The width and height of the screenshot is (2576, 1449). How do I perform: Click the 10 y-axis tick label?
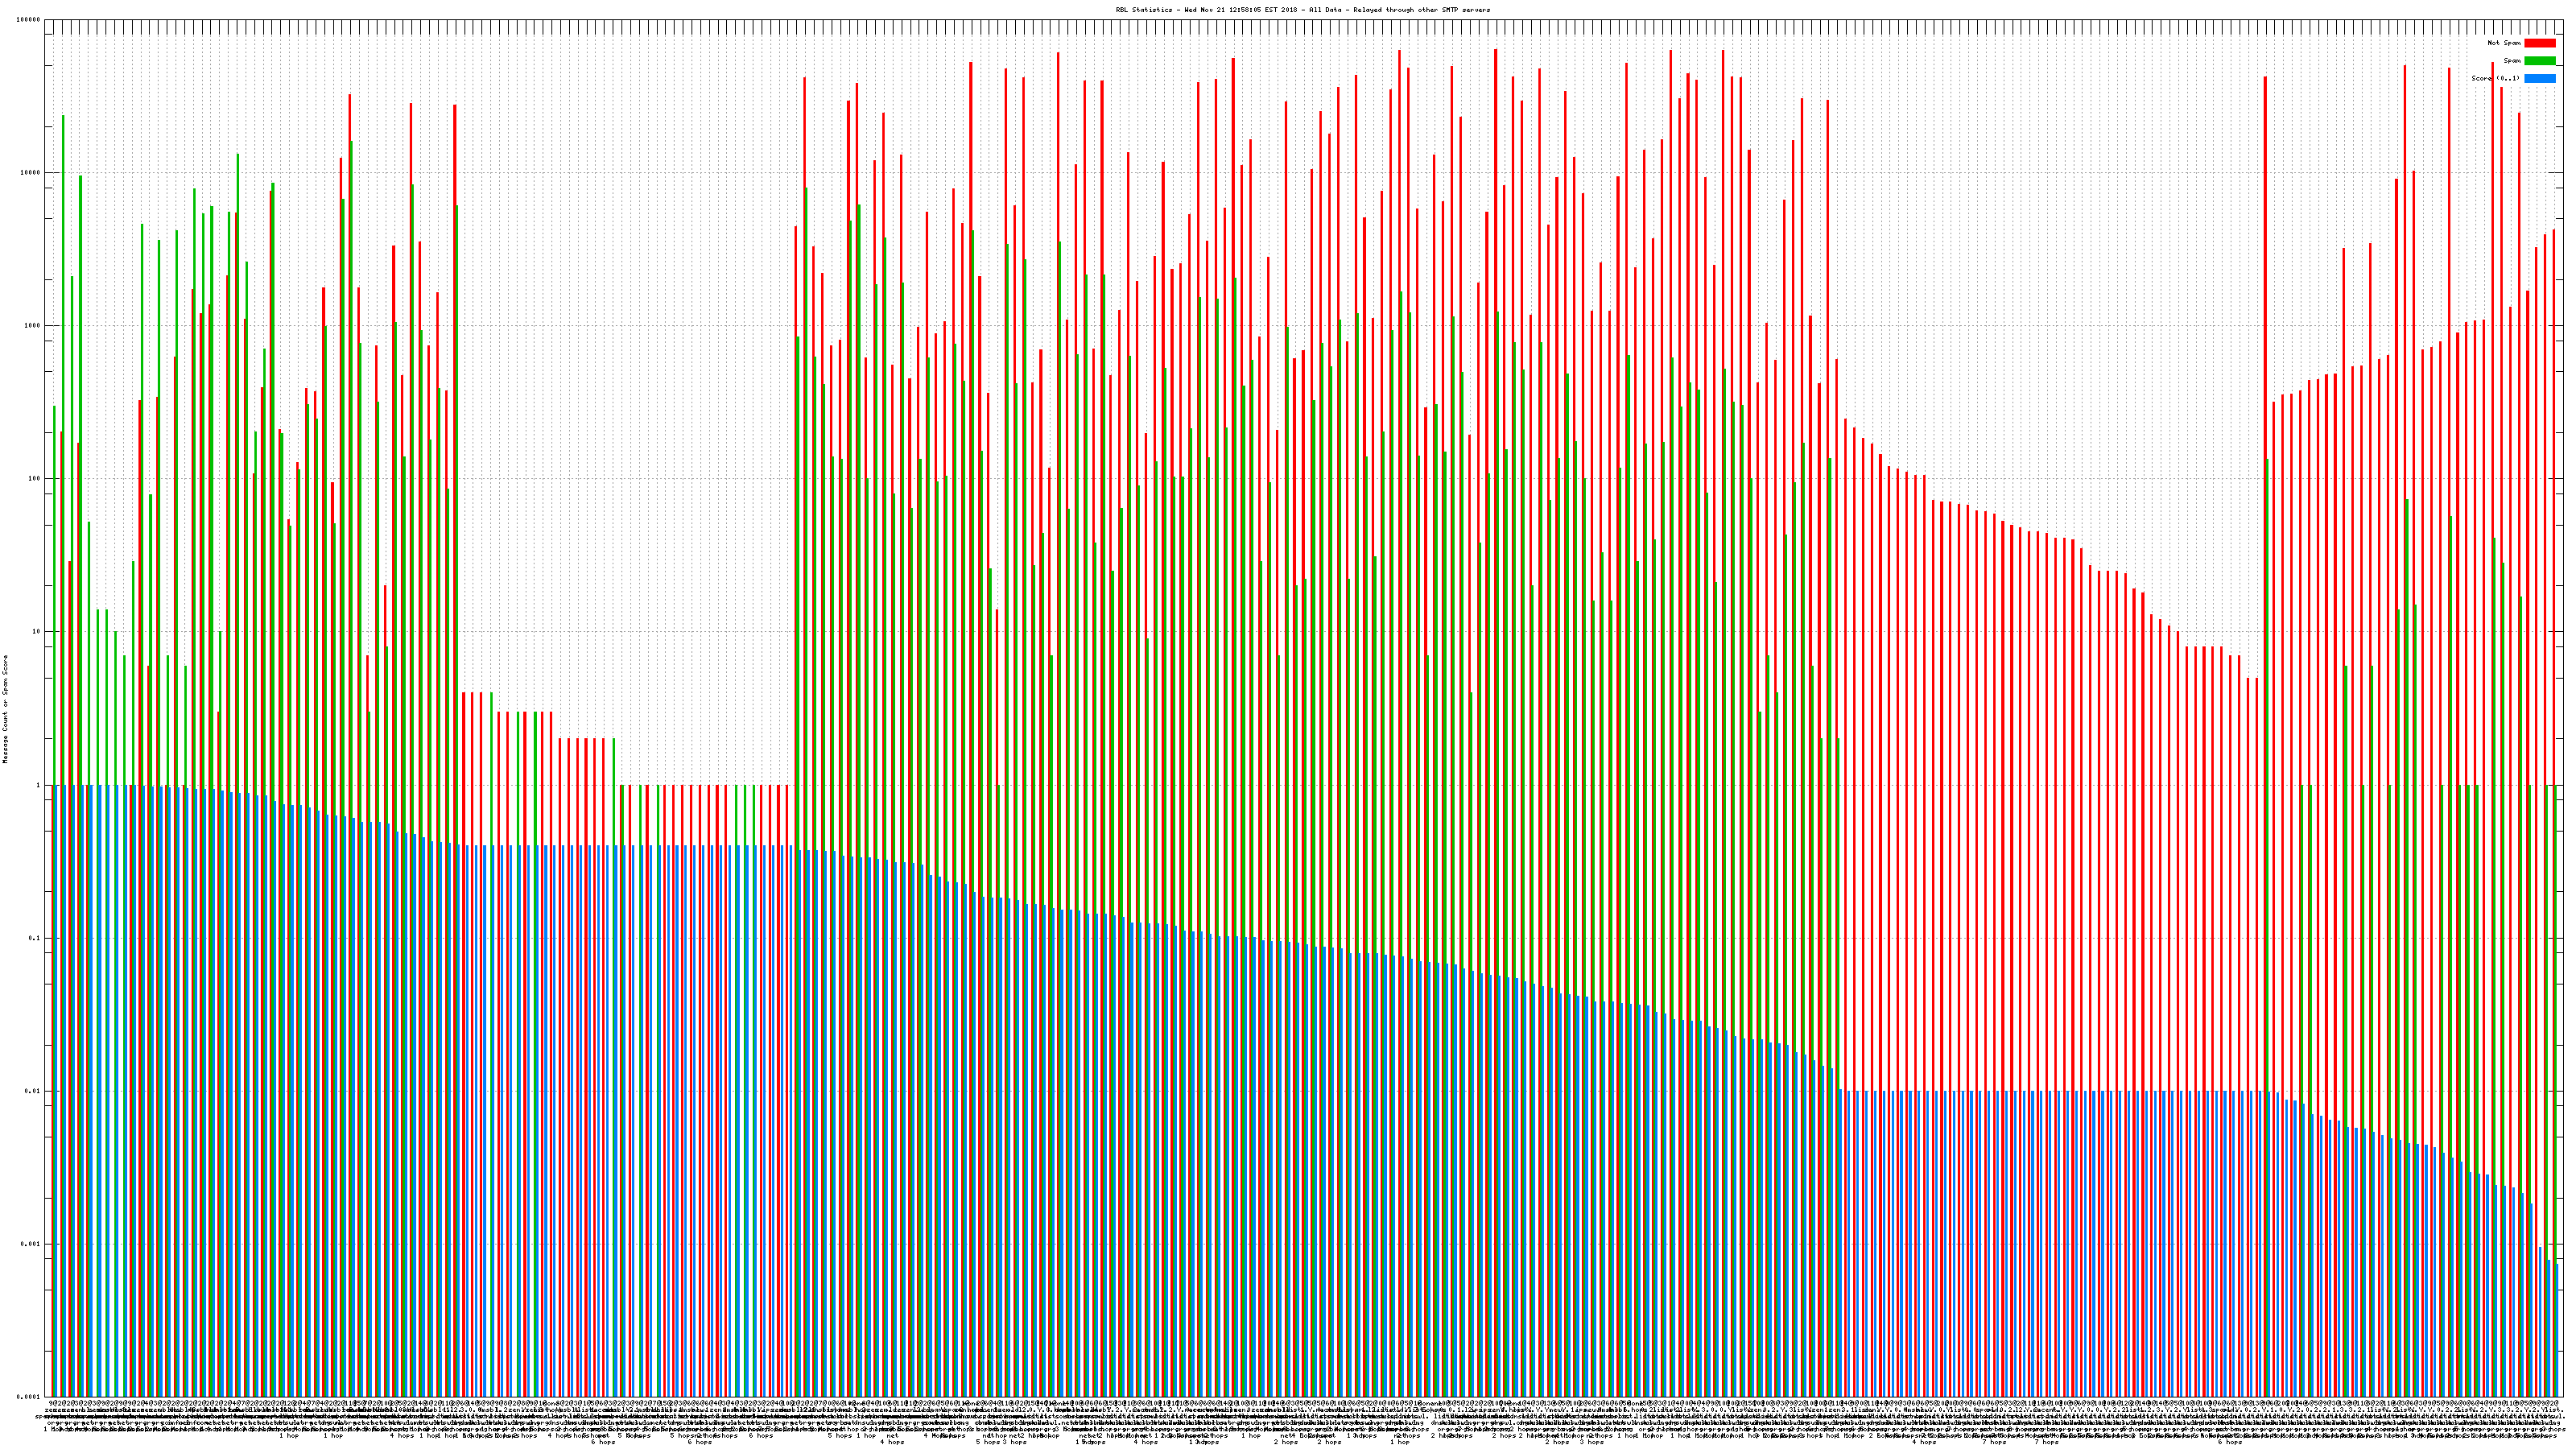pos(36,632)
